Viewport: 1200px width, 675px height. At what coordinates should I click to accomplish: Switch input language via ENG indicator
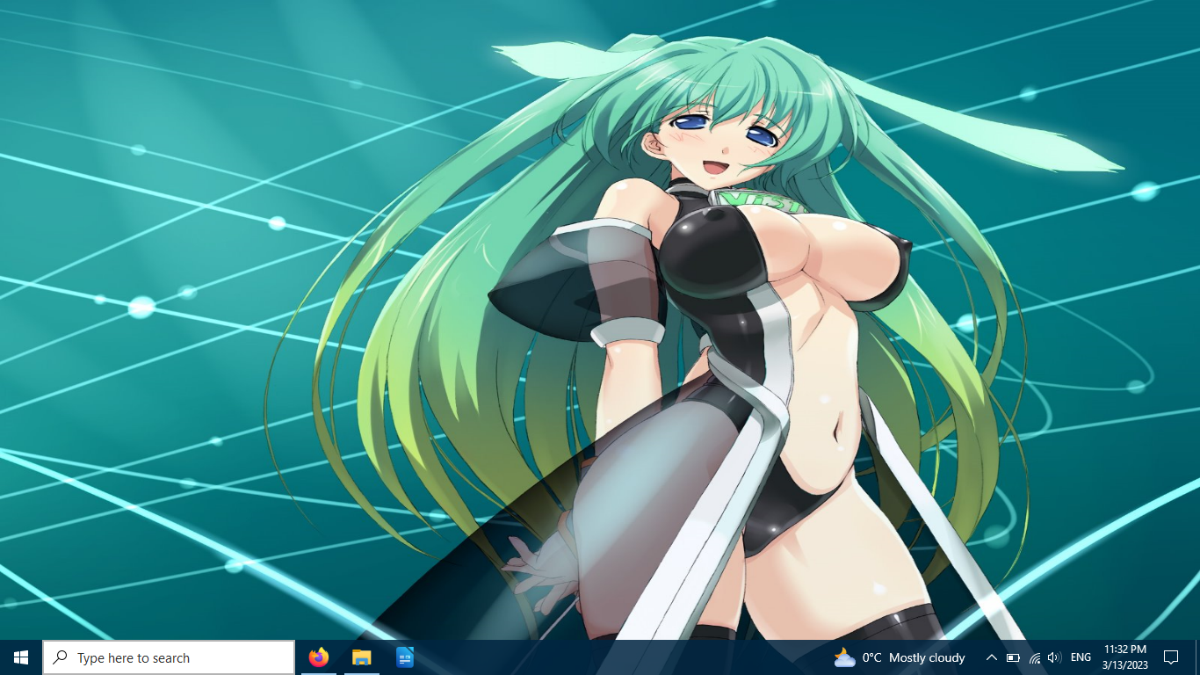(1081, 658)
